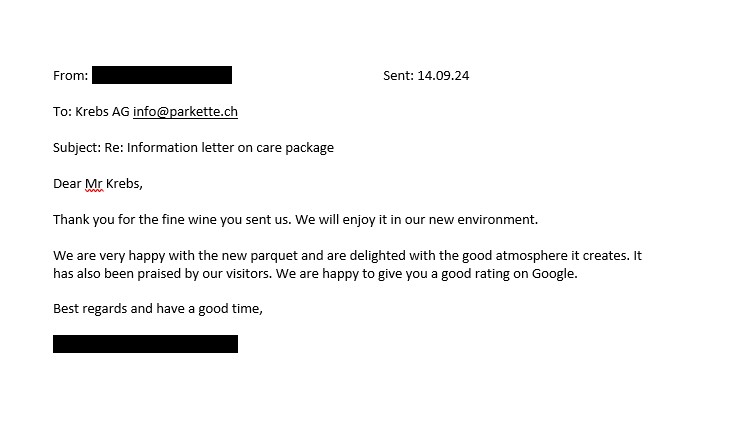Click the Krebs AG recipient name
The height and width of the screenshot is (421, 732).
click(102, 112)
